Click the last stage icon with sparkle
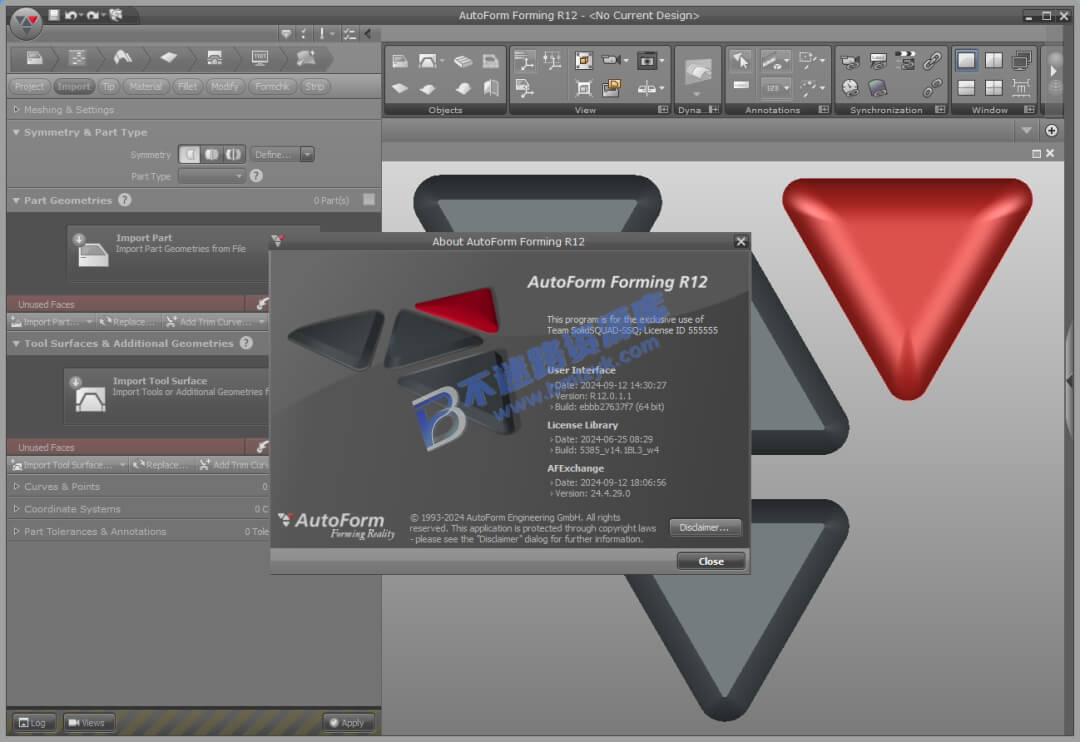 [306, 58]
